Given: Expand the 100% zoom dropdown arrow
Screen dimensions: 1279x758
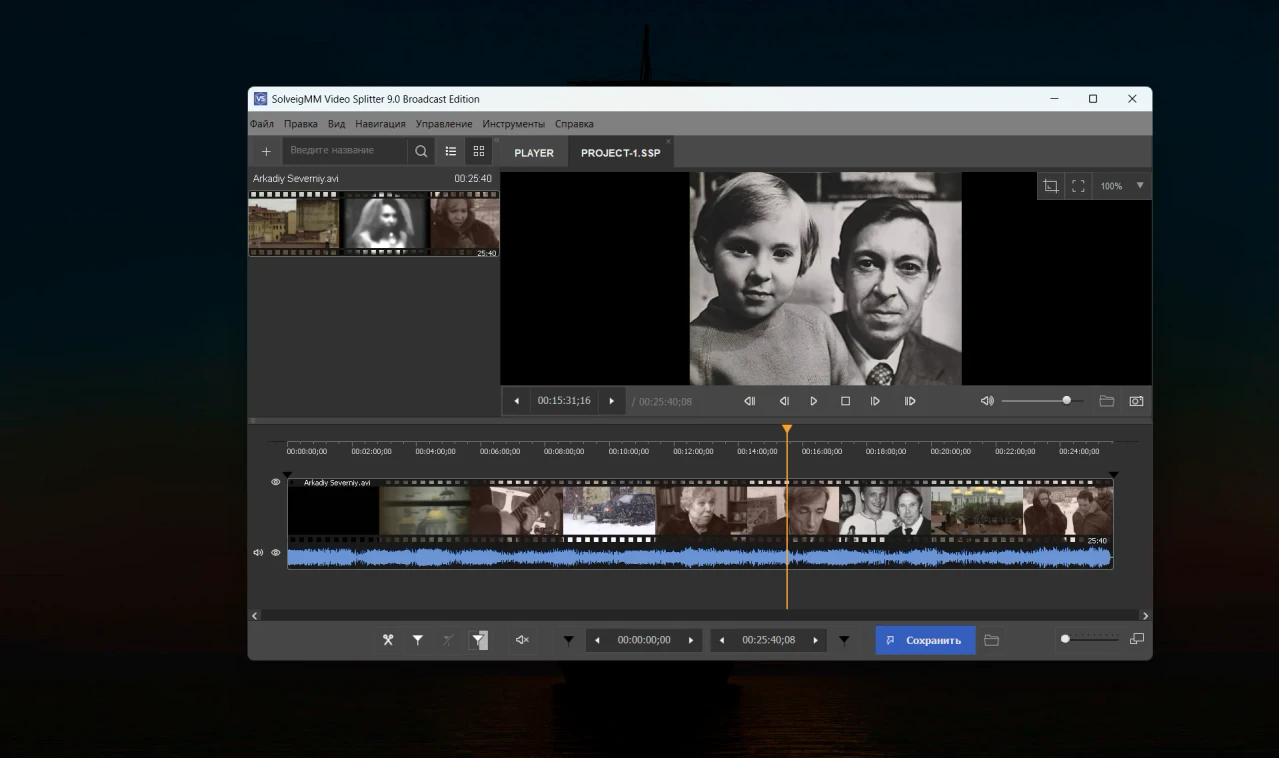Looking at the screenshot, I should 1139,186.
